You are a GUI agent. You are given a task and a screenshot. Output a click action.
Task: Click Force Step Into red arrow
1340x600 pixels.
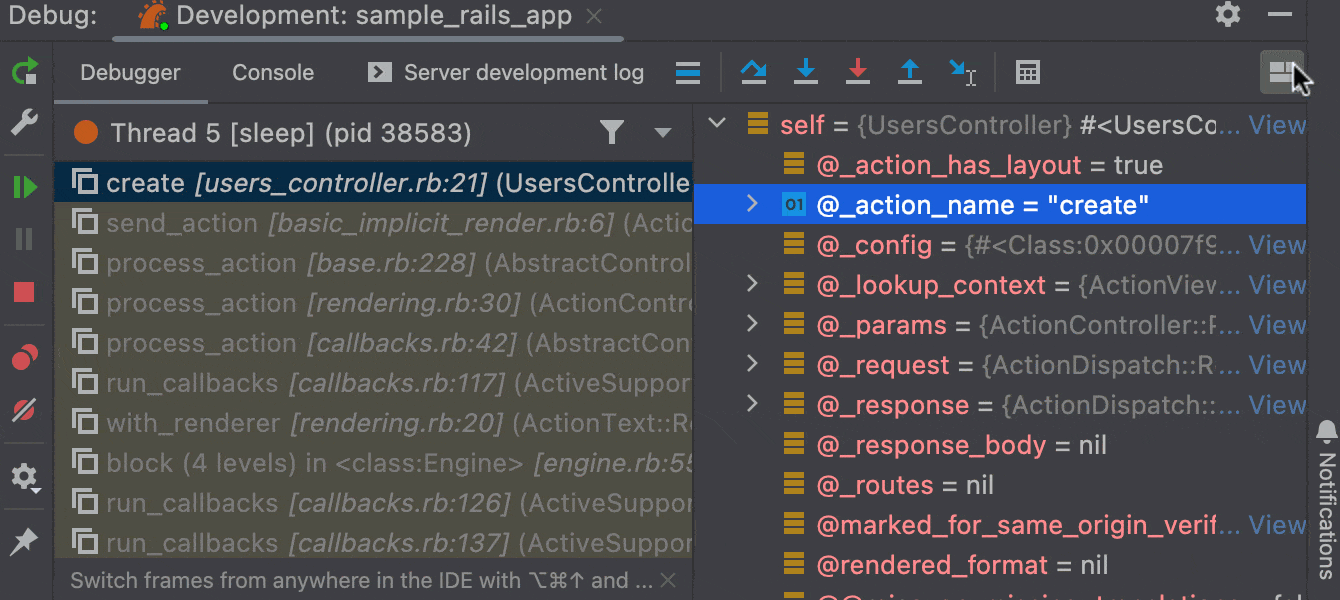click(x=857, y=72)
